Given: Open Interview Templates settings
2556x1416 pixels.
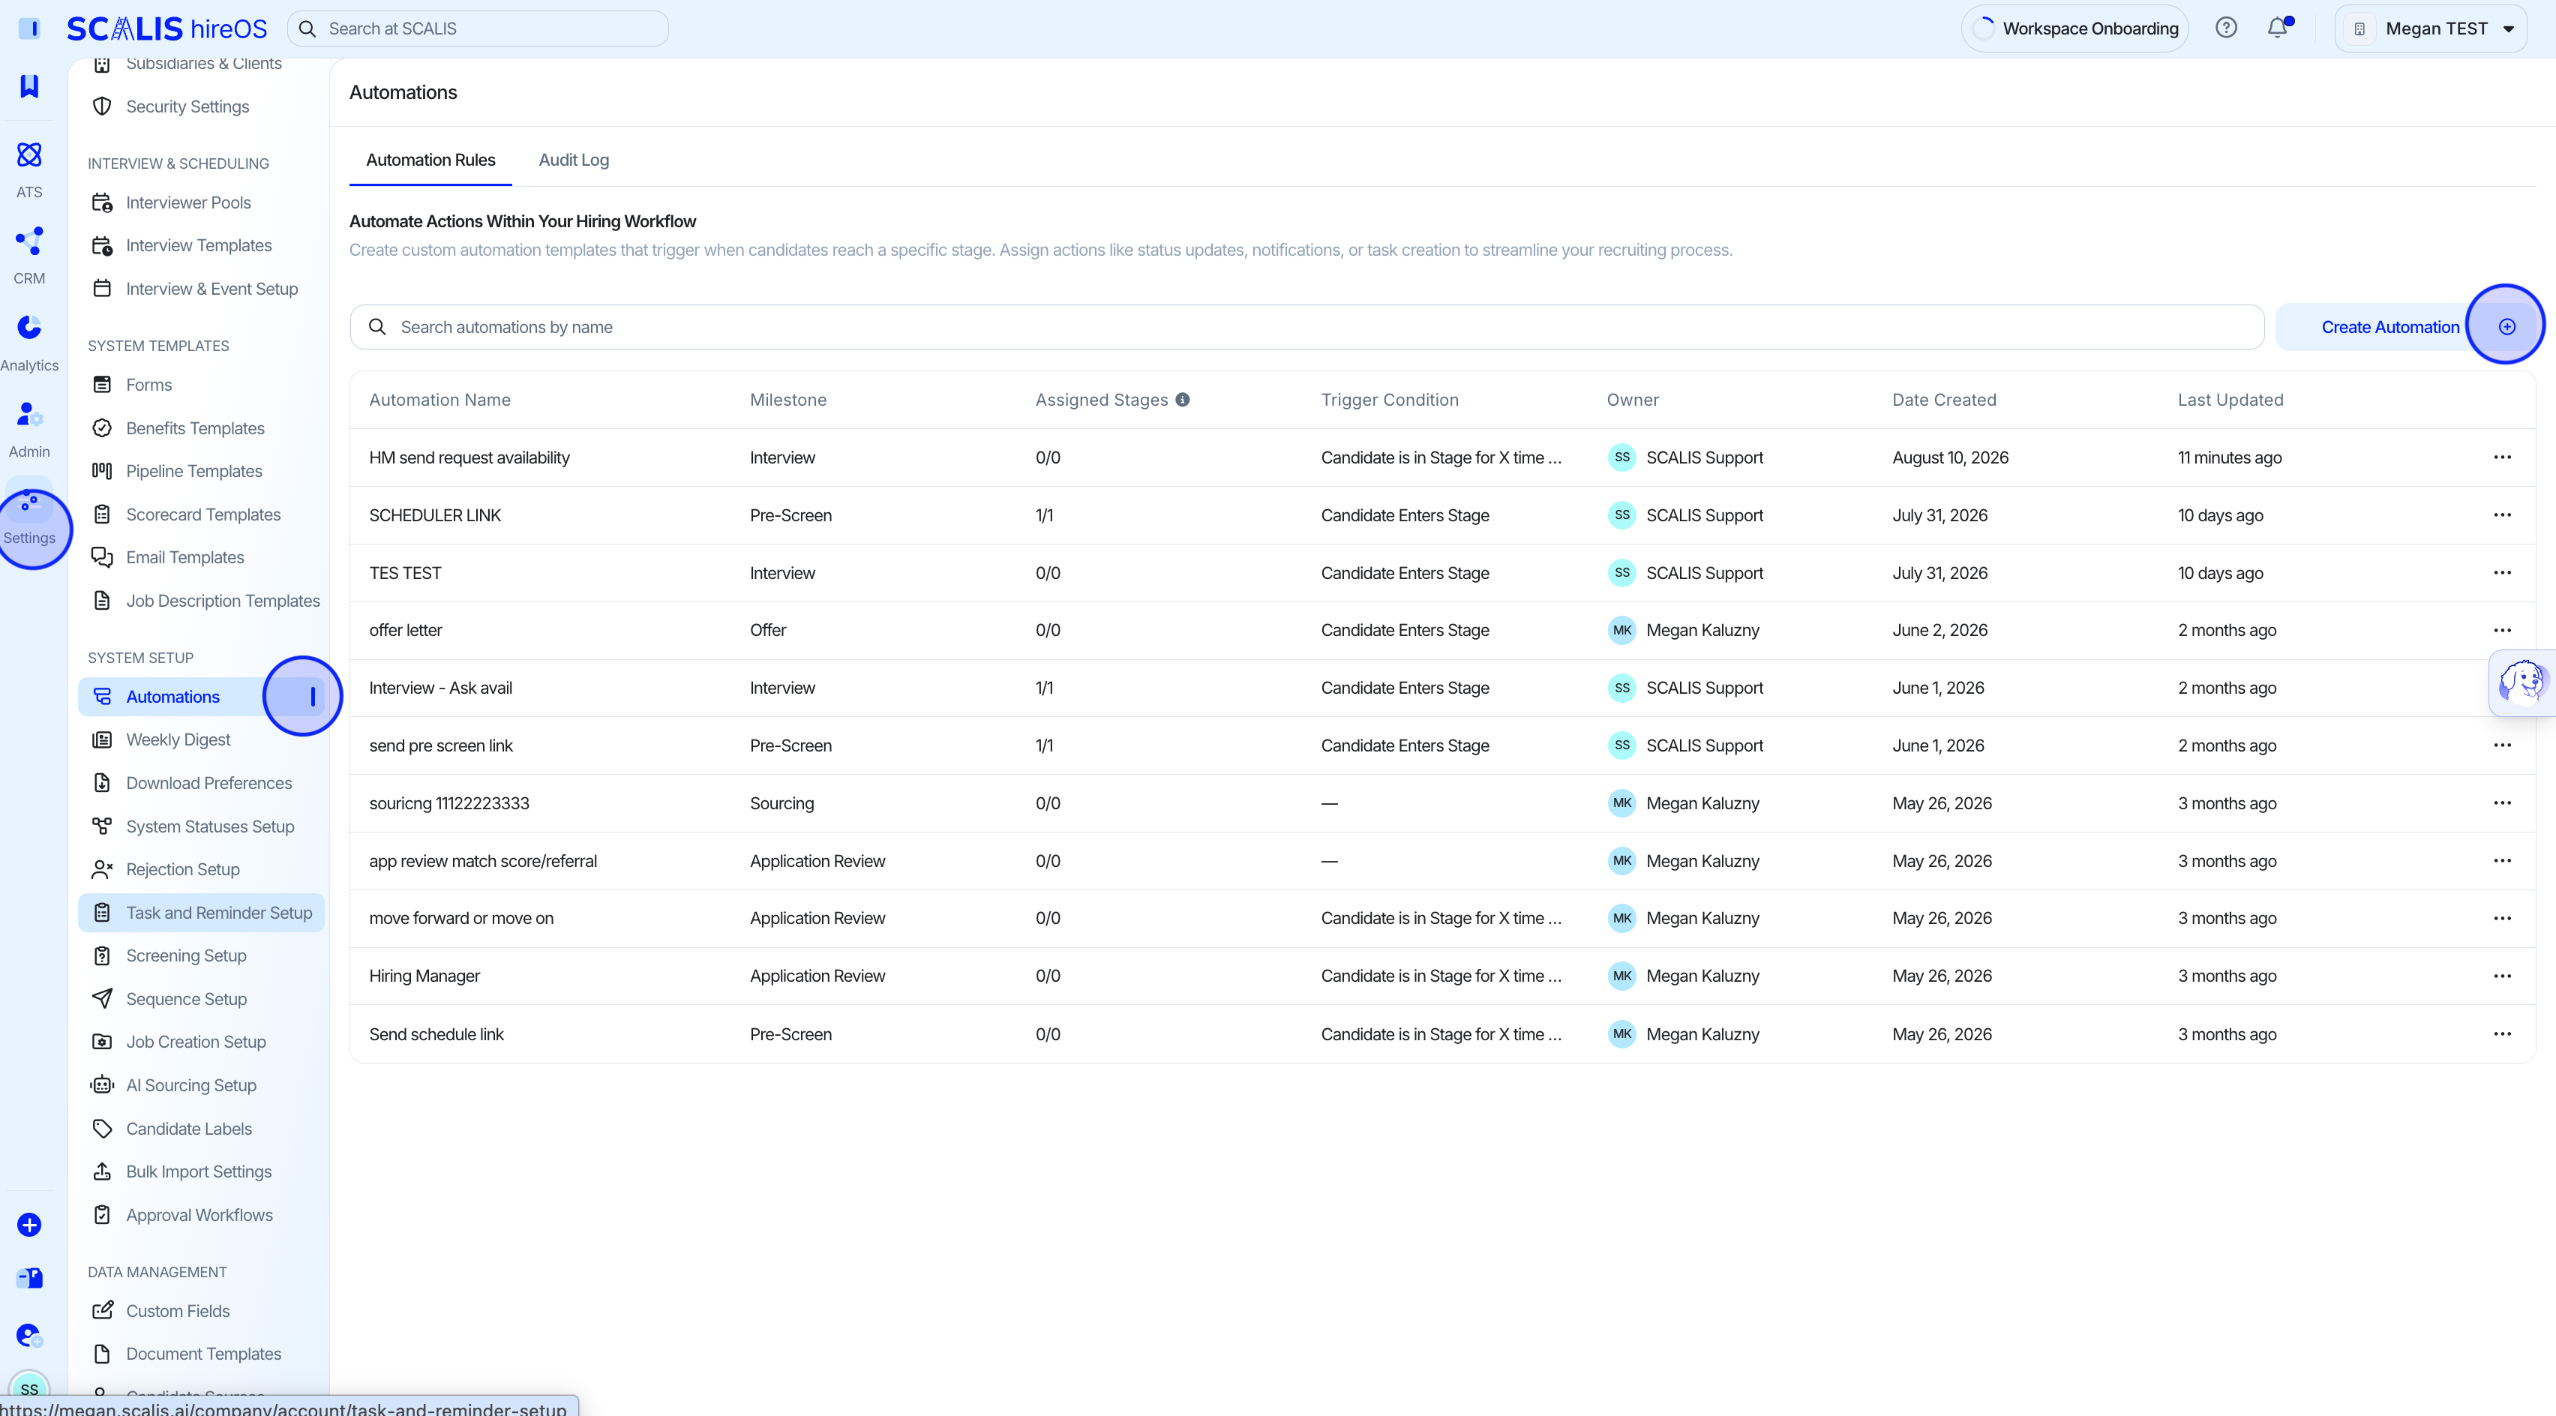Looking at the screenshot, I should [x=198, y=245].
